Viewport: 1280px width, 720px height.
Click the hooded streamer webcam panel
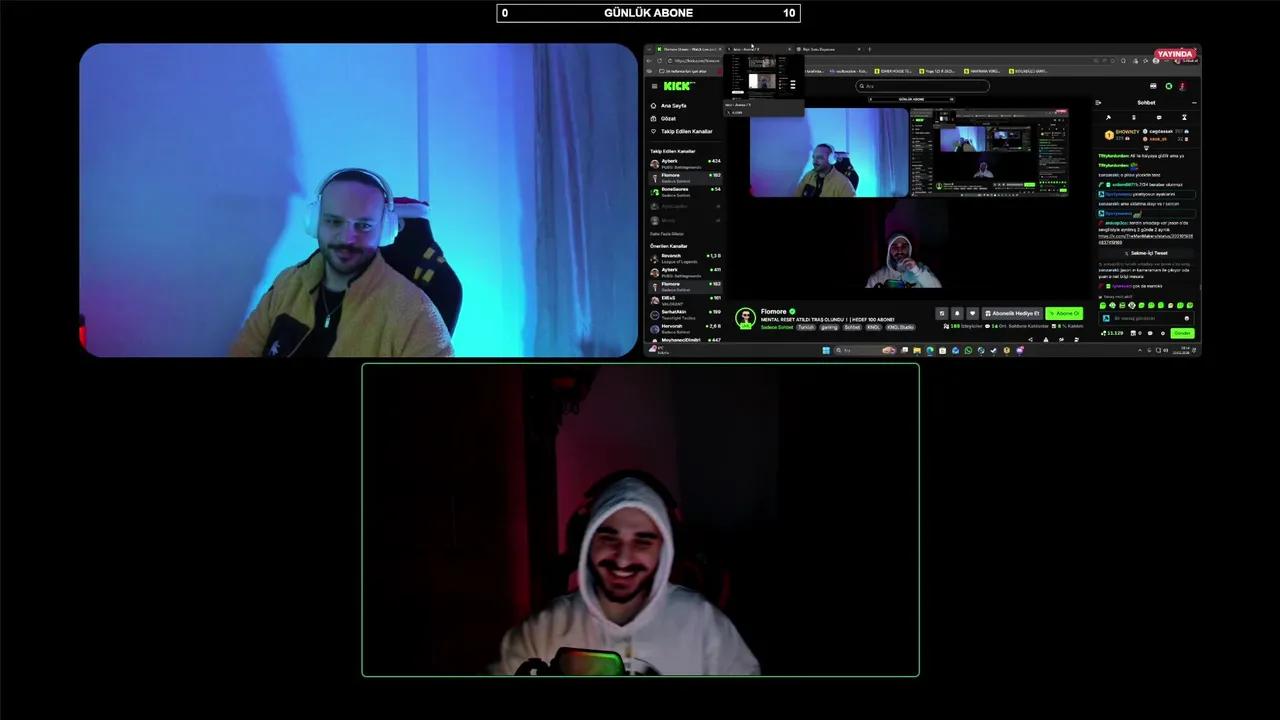pyautogui.click(x=640, y=520)
